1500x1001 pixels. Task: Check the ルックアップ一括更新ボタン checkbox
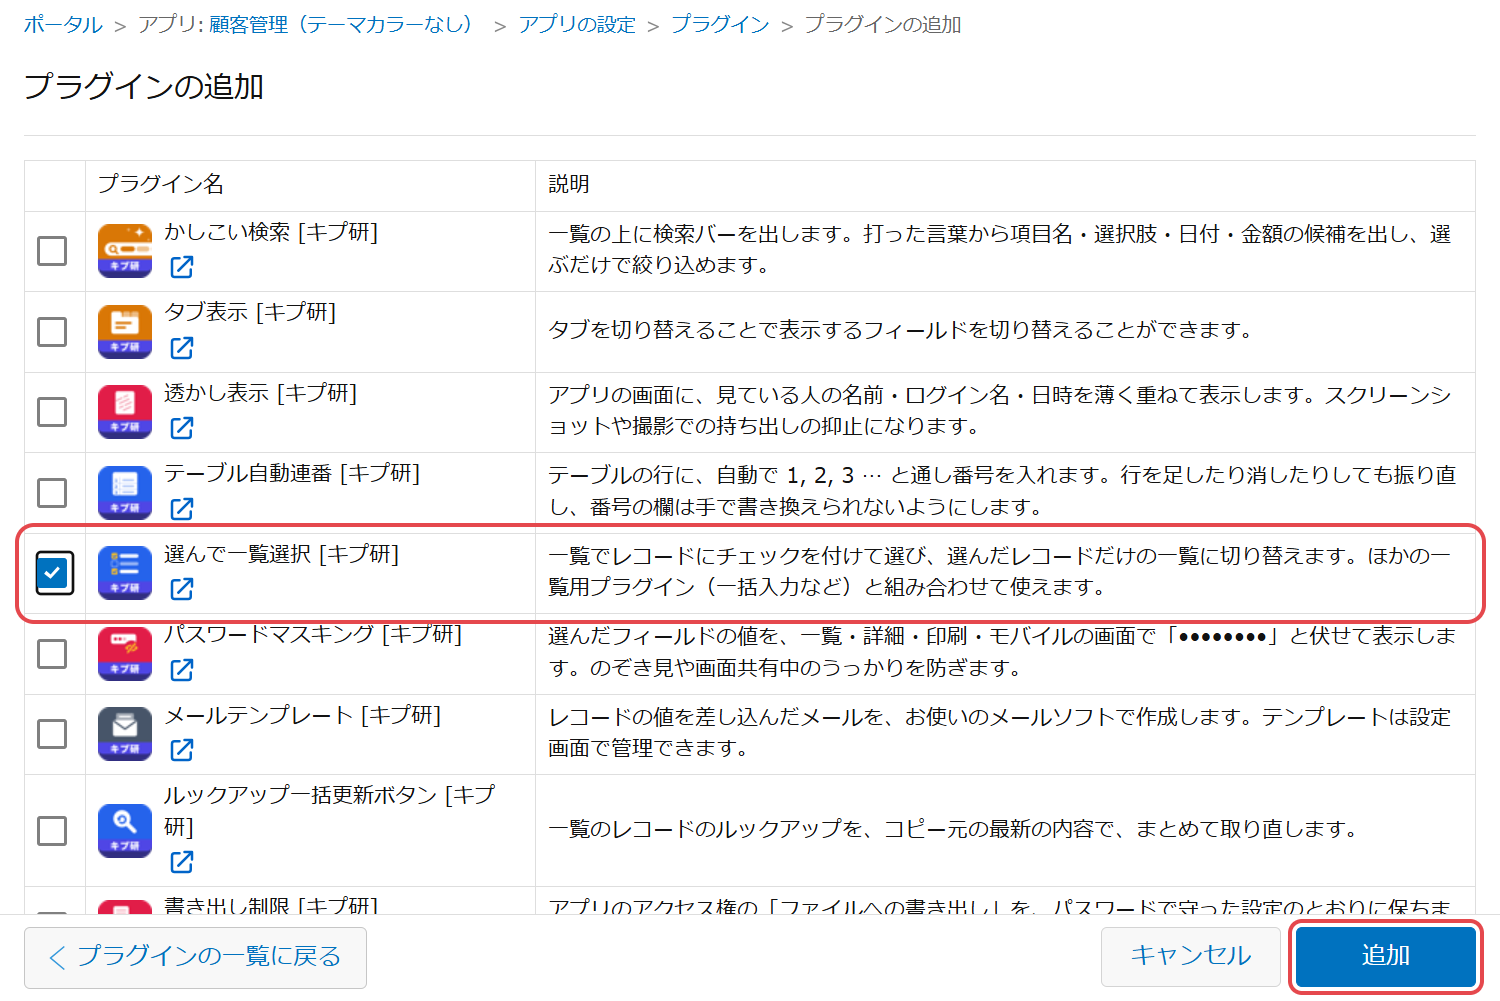52,831
